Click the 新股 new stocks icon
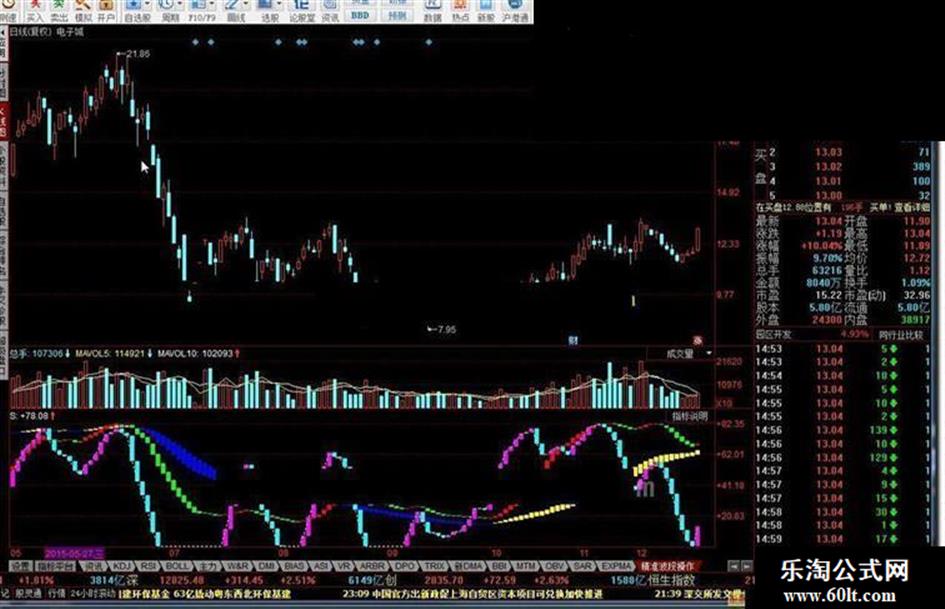The height and width of the screenshot is (609, 945). click(x=486, y=10)
